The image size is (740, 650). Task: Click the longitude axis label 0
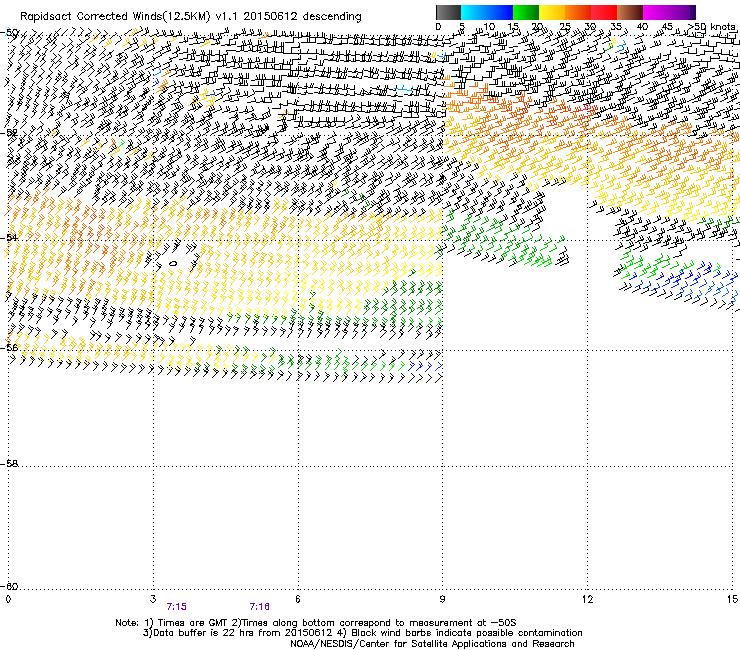click(x=8, y=599)
